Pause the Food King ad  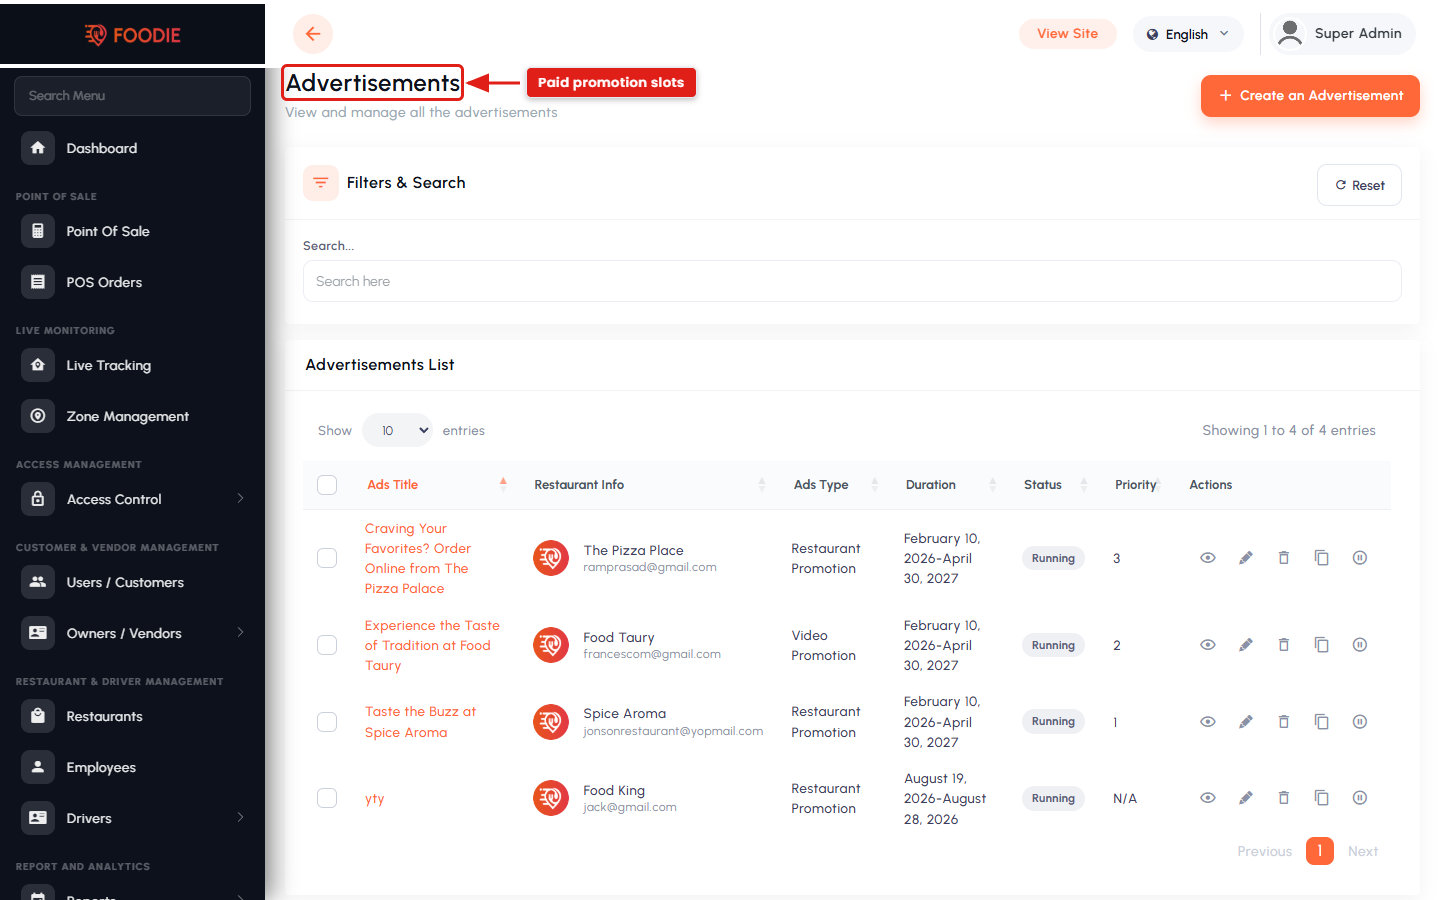(1360, 798)
